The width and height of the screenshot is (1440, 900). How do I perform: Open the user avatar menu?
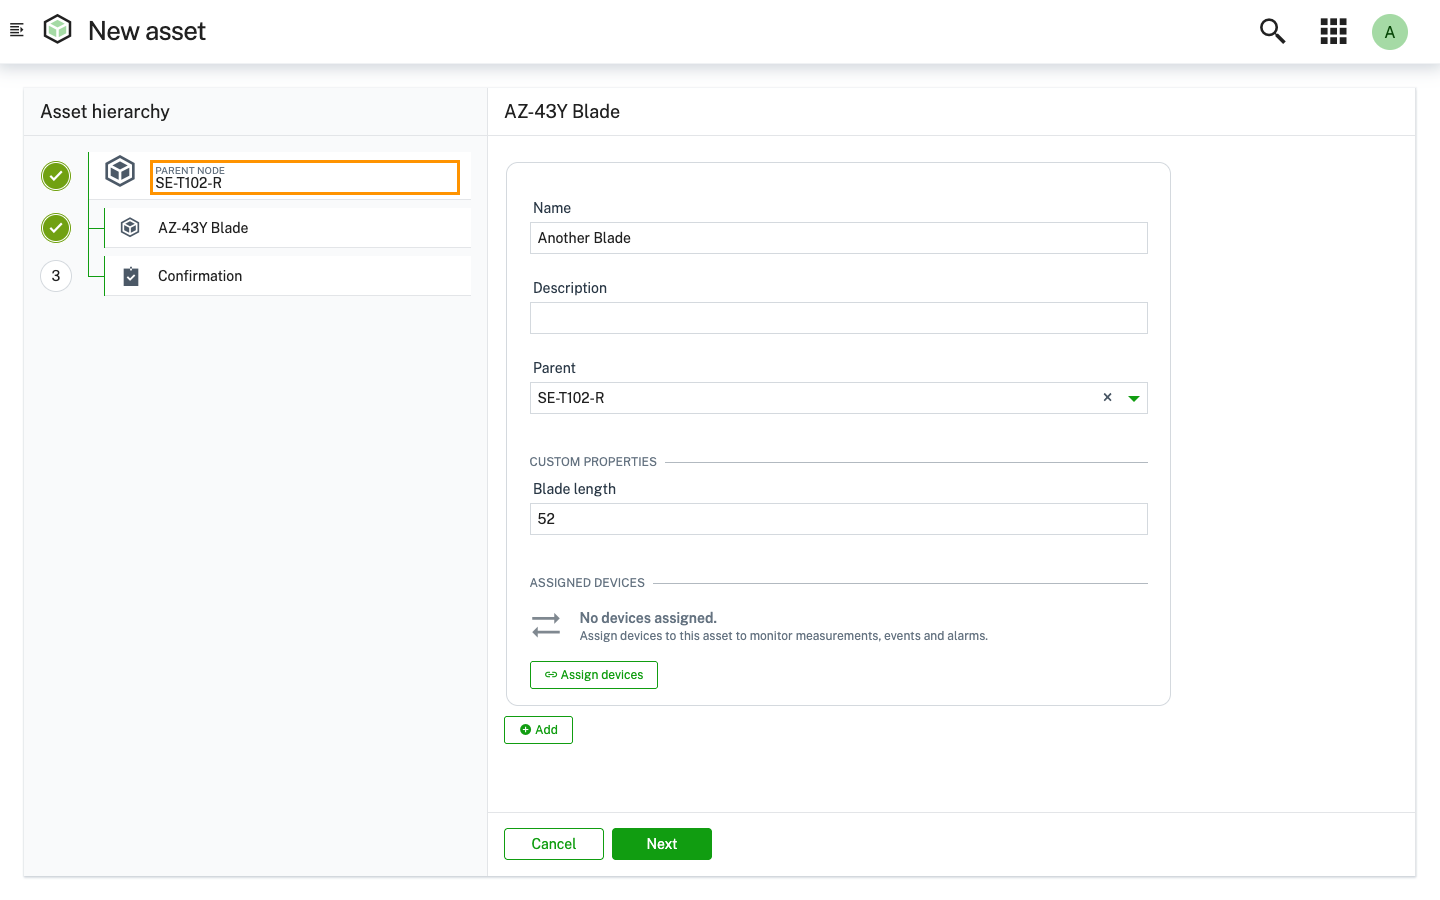coord(1389,32)
